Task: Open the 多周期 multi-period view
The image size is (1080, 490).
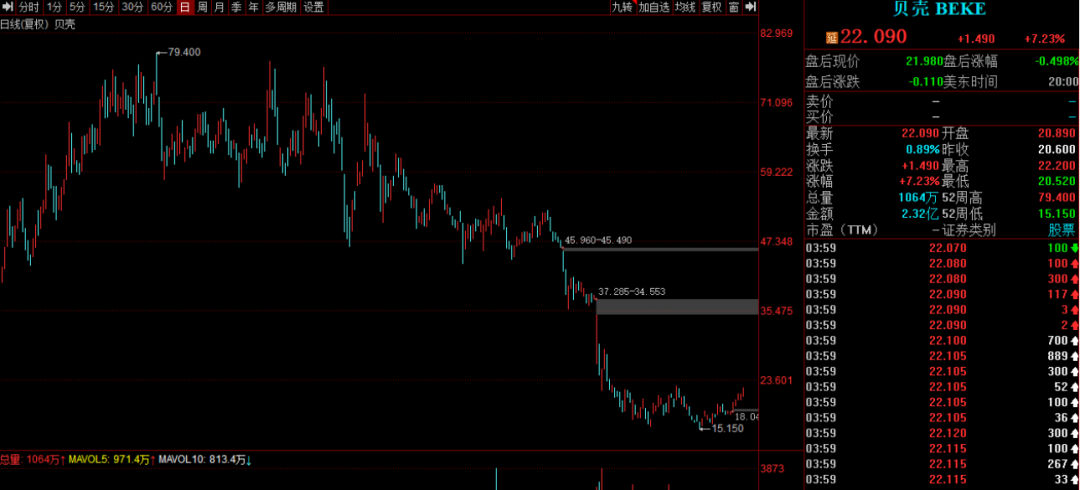Action: [x=281, y=8]
